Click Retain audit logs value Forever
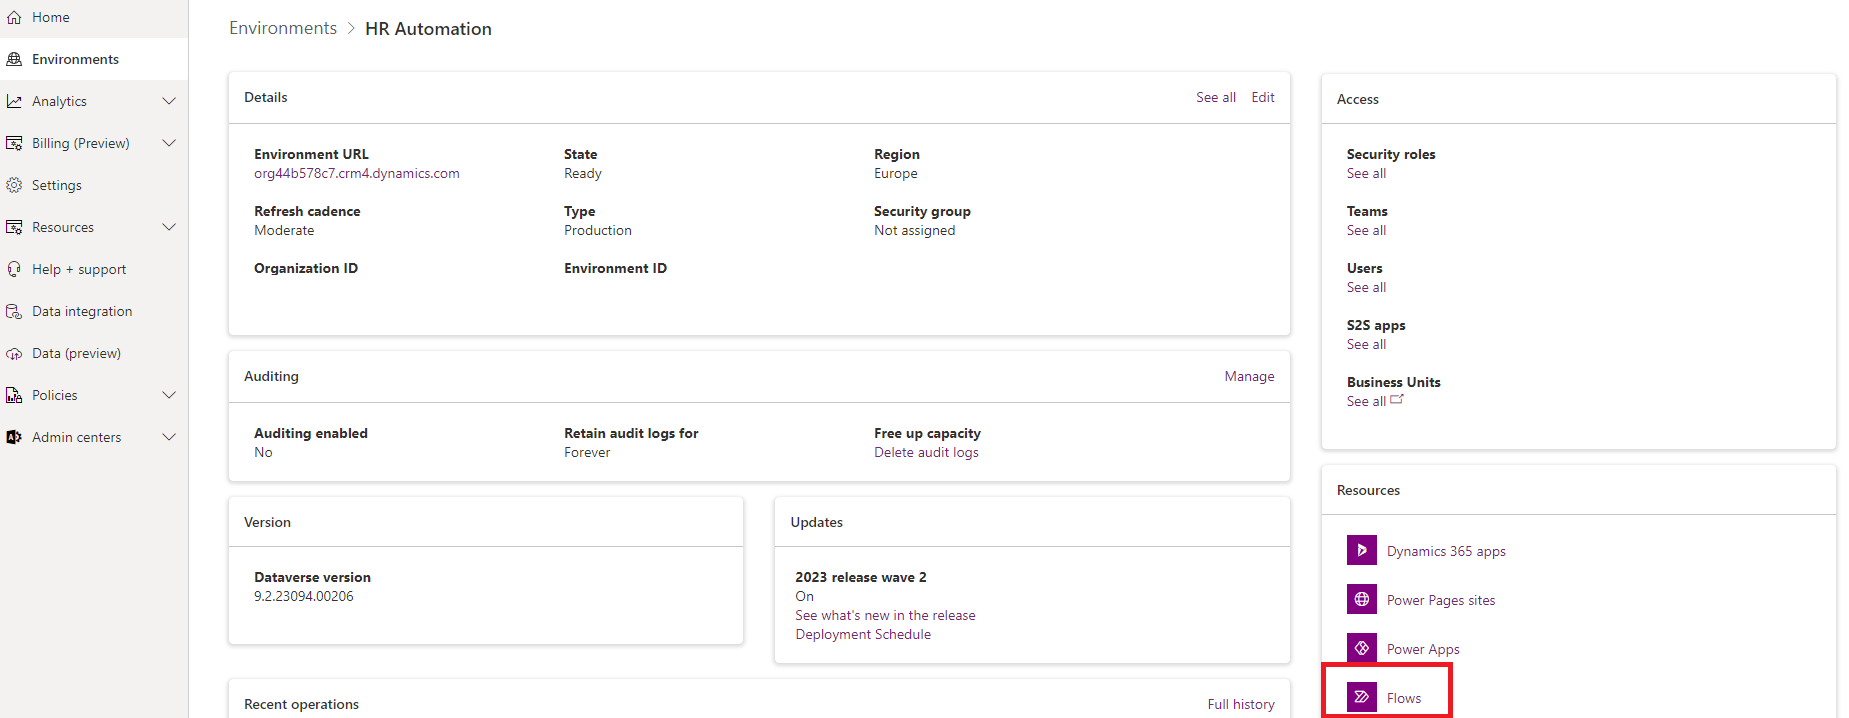1849x718 pixels. [x=587, y=452]
